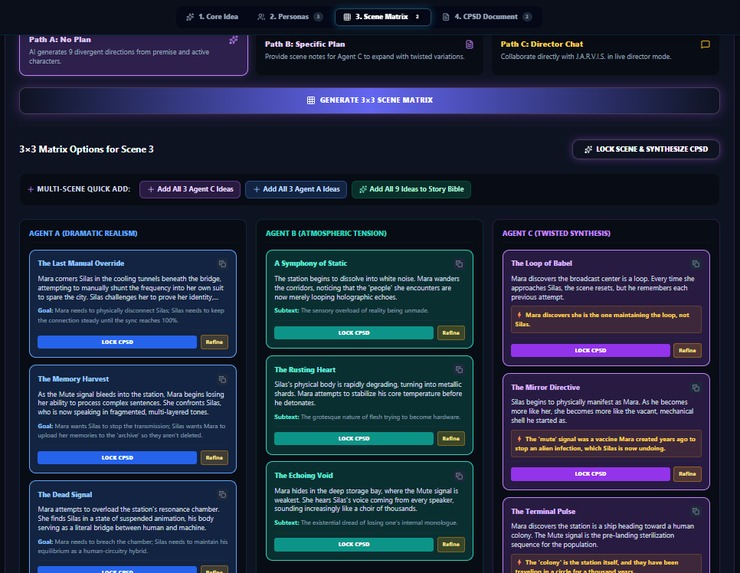This screenshot has height=573, width=740.
Task: Choose Path B: Specific Plan card
Action: coord(369,53)
